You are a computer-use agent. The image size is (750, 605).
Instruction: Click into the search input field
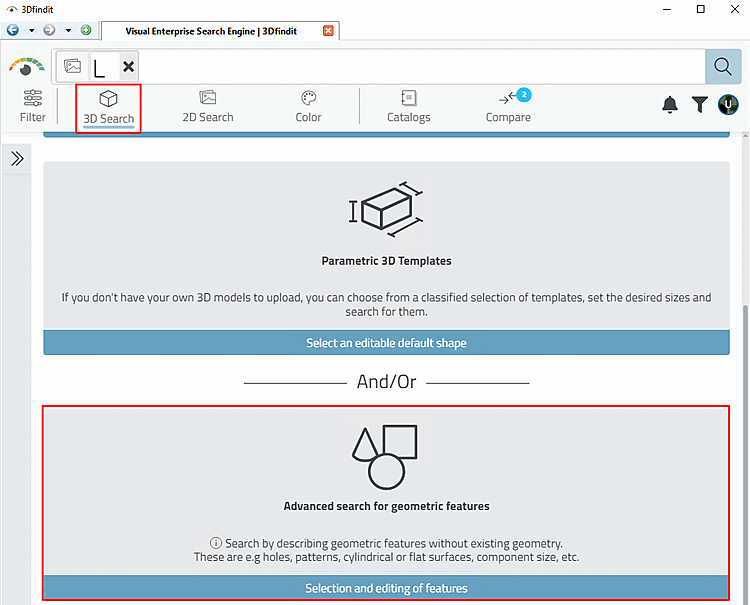(421, 66)
